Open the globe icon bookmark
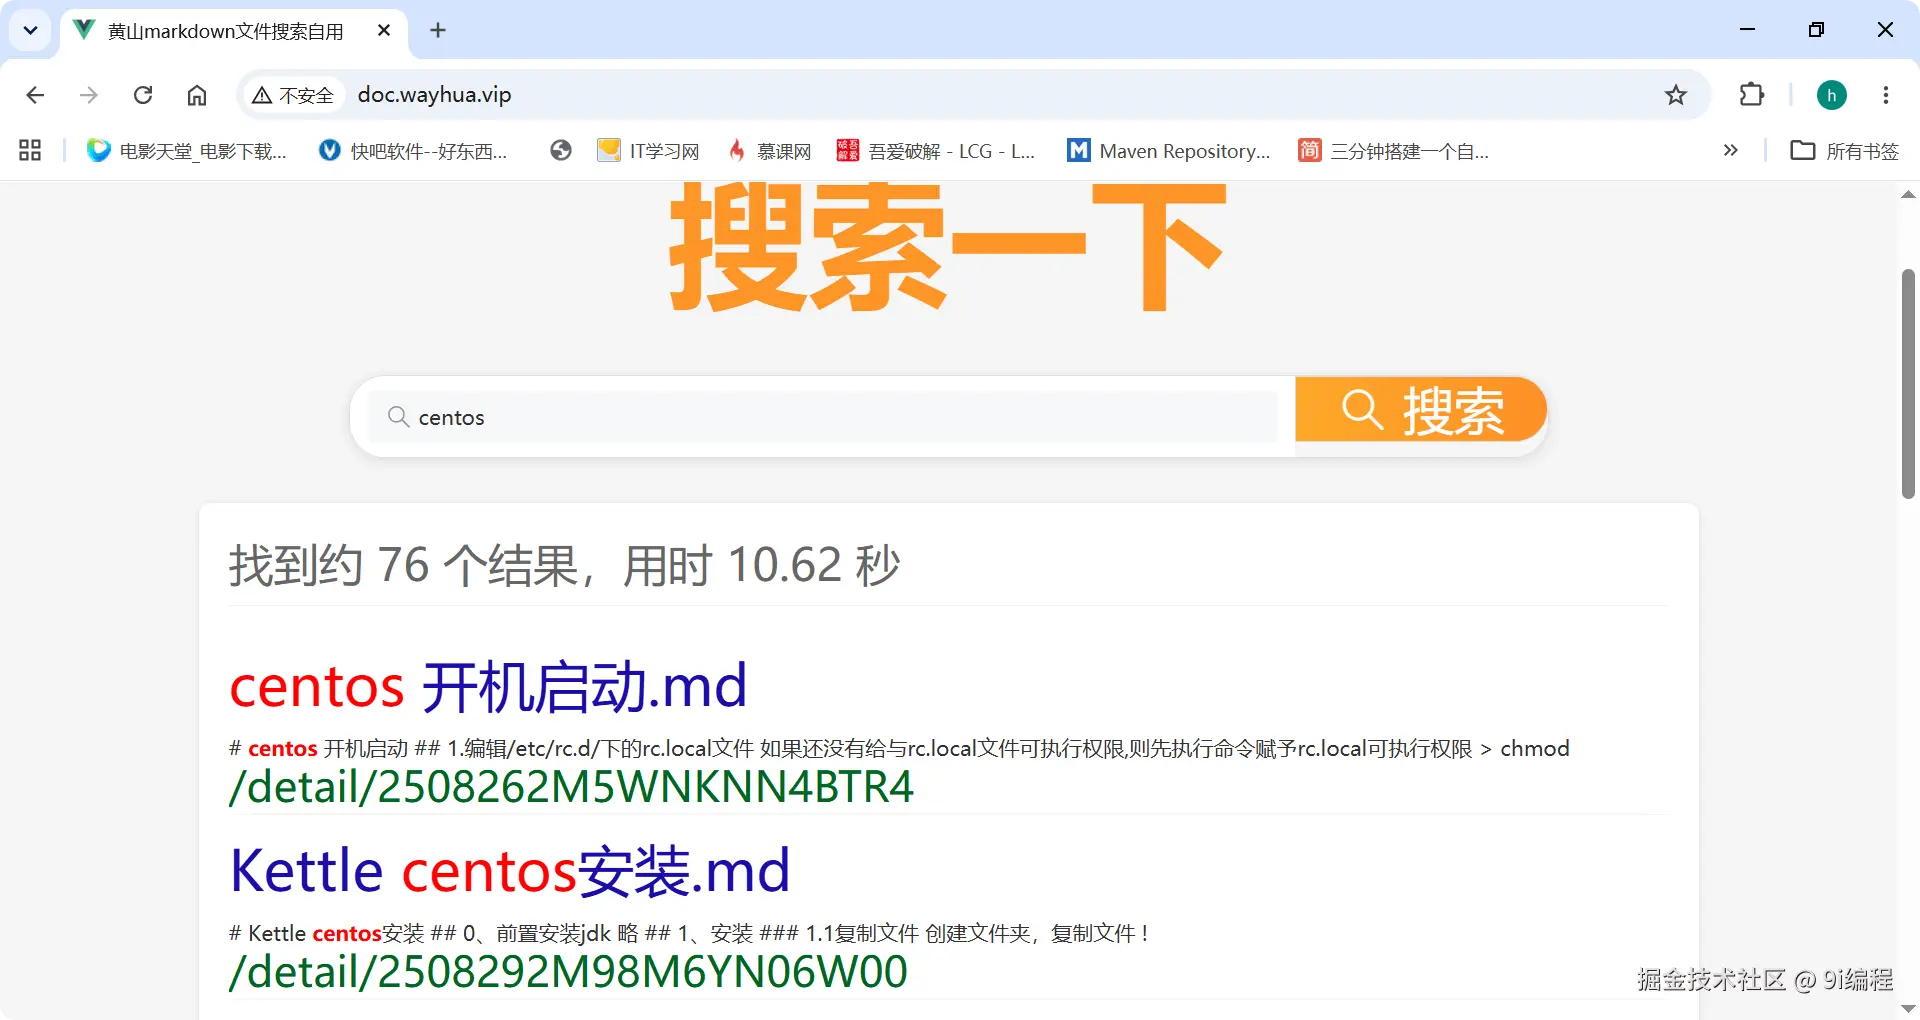Viewport: 1920px width, 1020px height. [561, 151]
